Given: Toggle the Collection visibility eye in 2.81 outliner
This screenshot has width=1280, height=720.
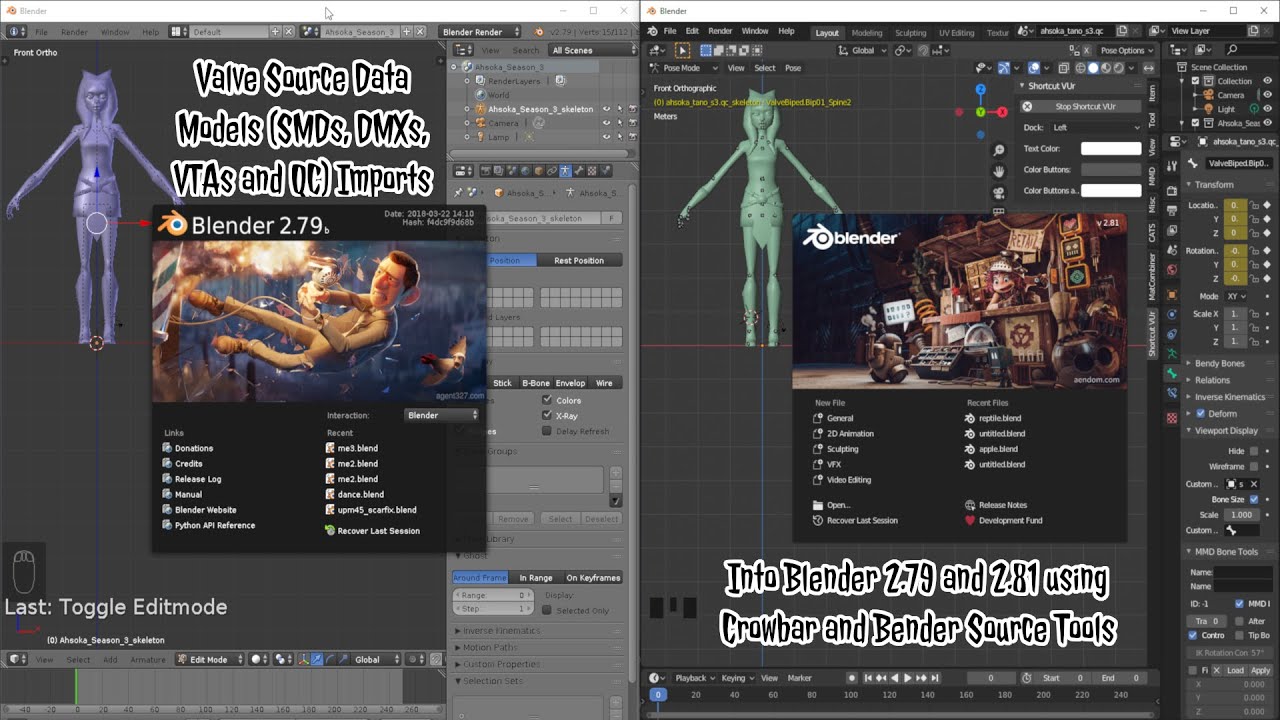Looking at the screenshot, I should pos(1265,81).
